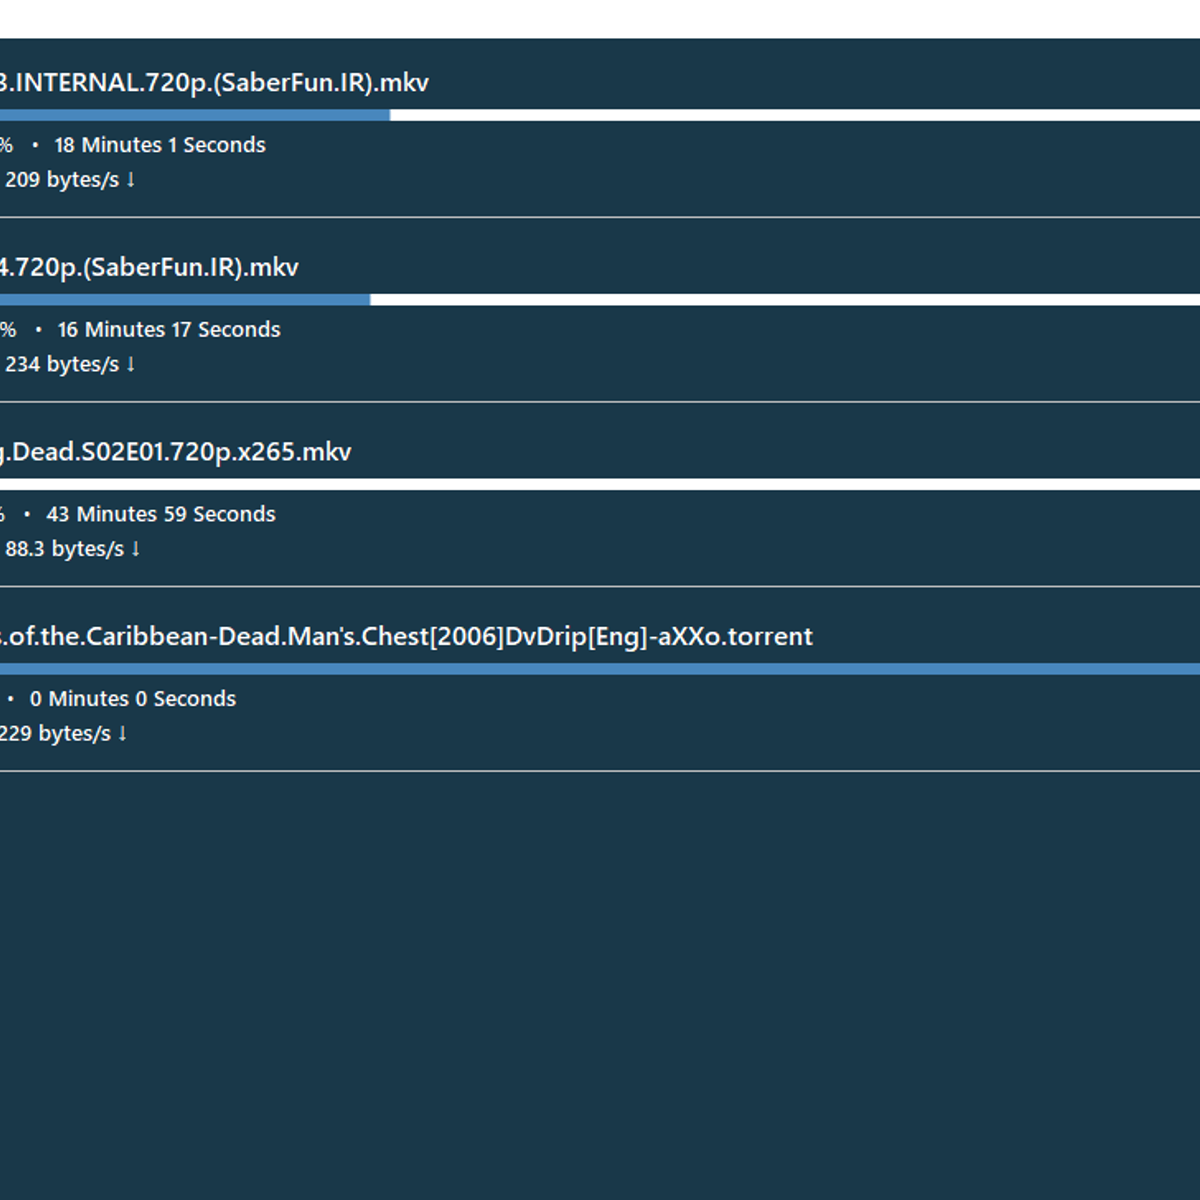
Task: Select the INTERNAL.720p.(SaberFun.IR).mkv download title
Action: point(214,83)
